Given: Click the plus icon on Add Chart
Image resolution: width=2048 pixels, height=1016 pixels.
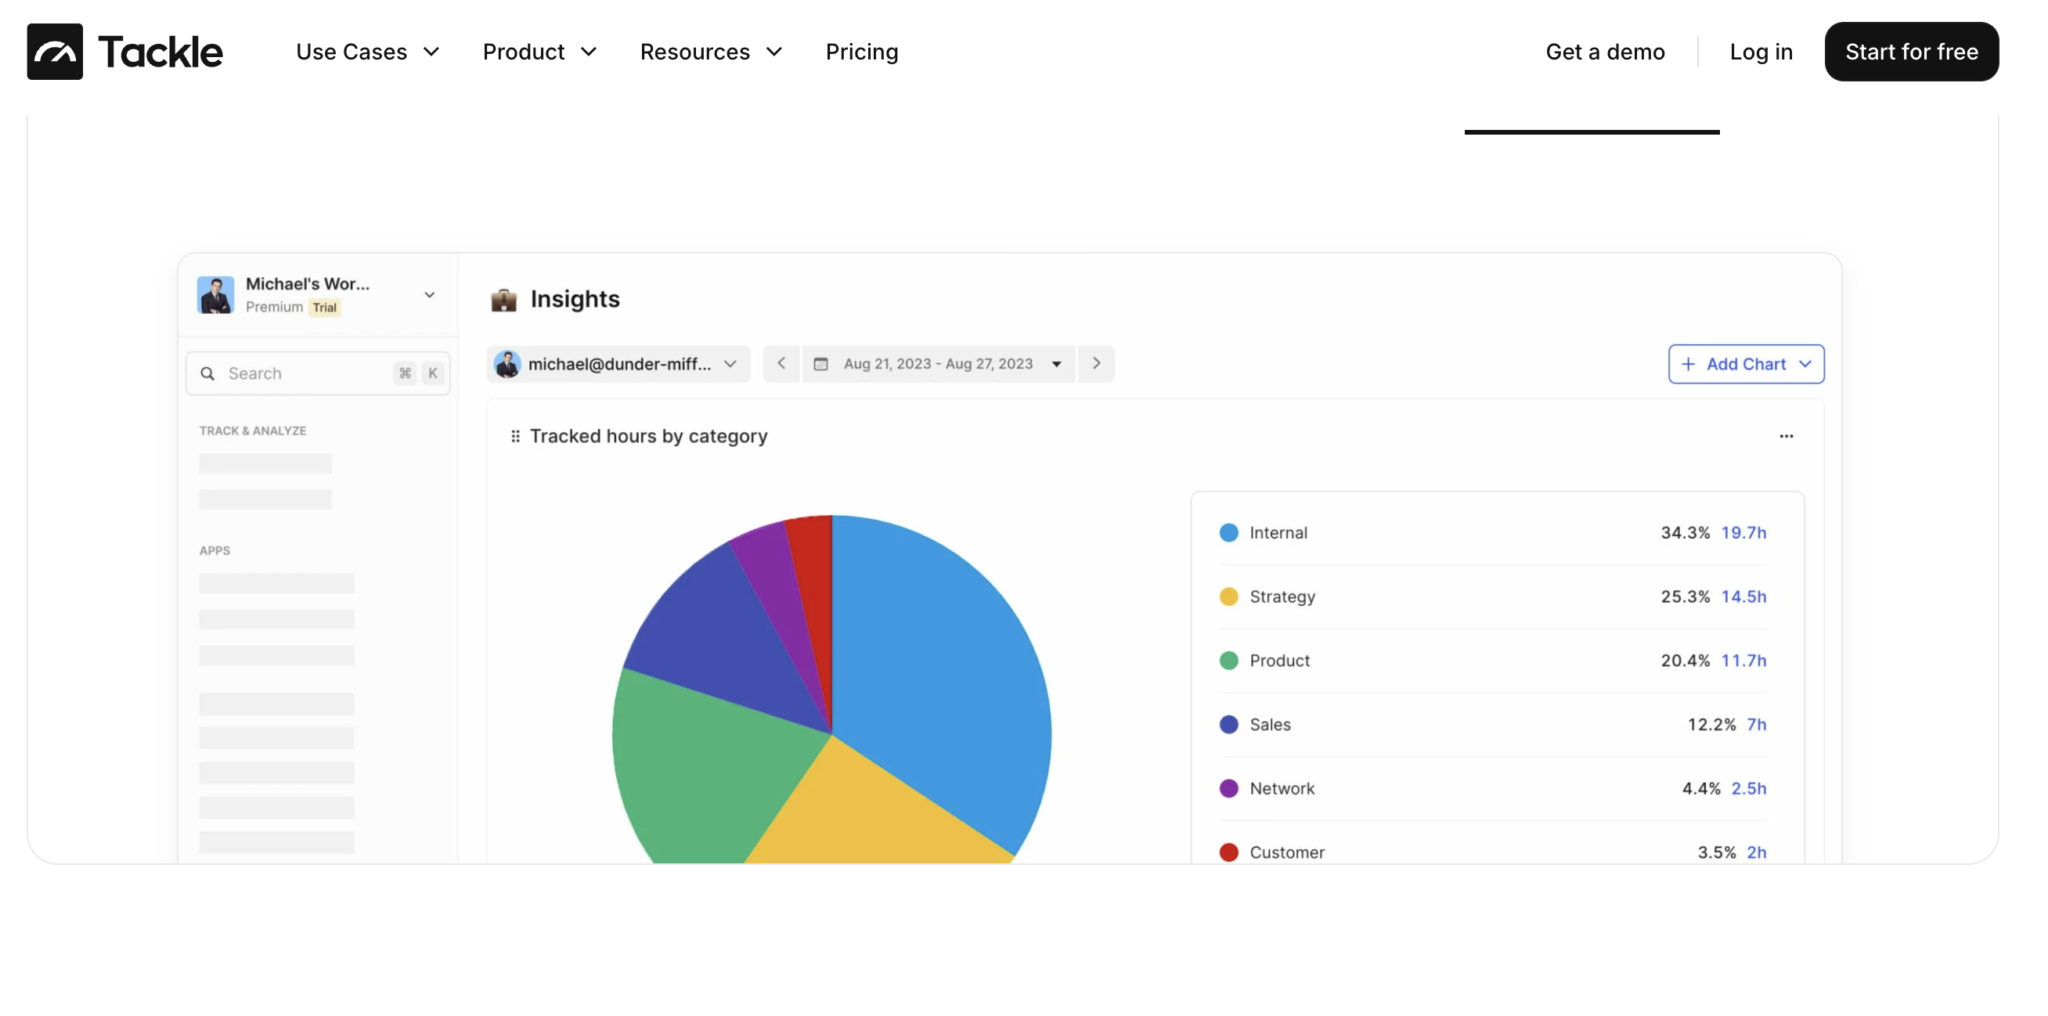Looking at the screenshot, I should [1687, 364].
